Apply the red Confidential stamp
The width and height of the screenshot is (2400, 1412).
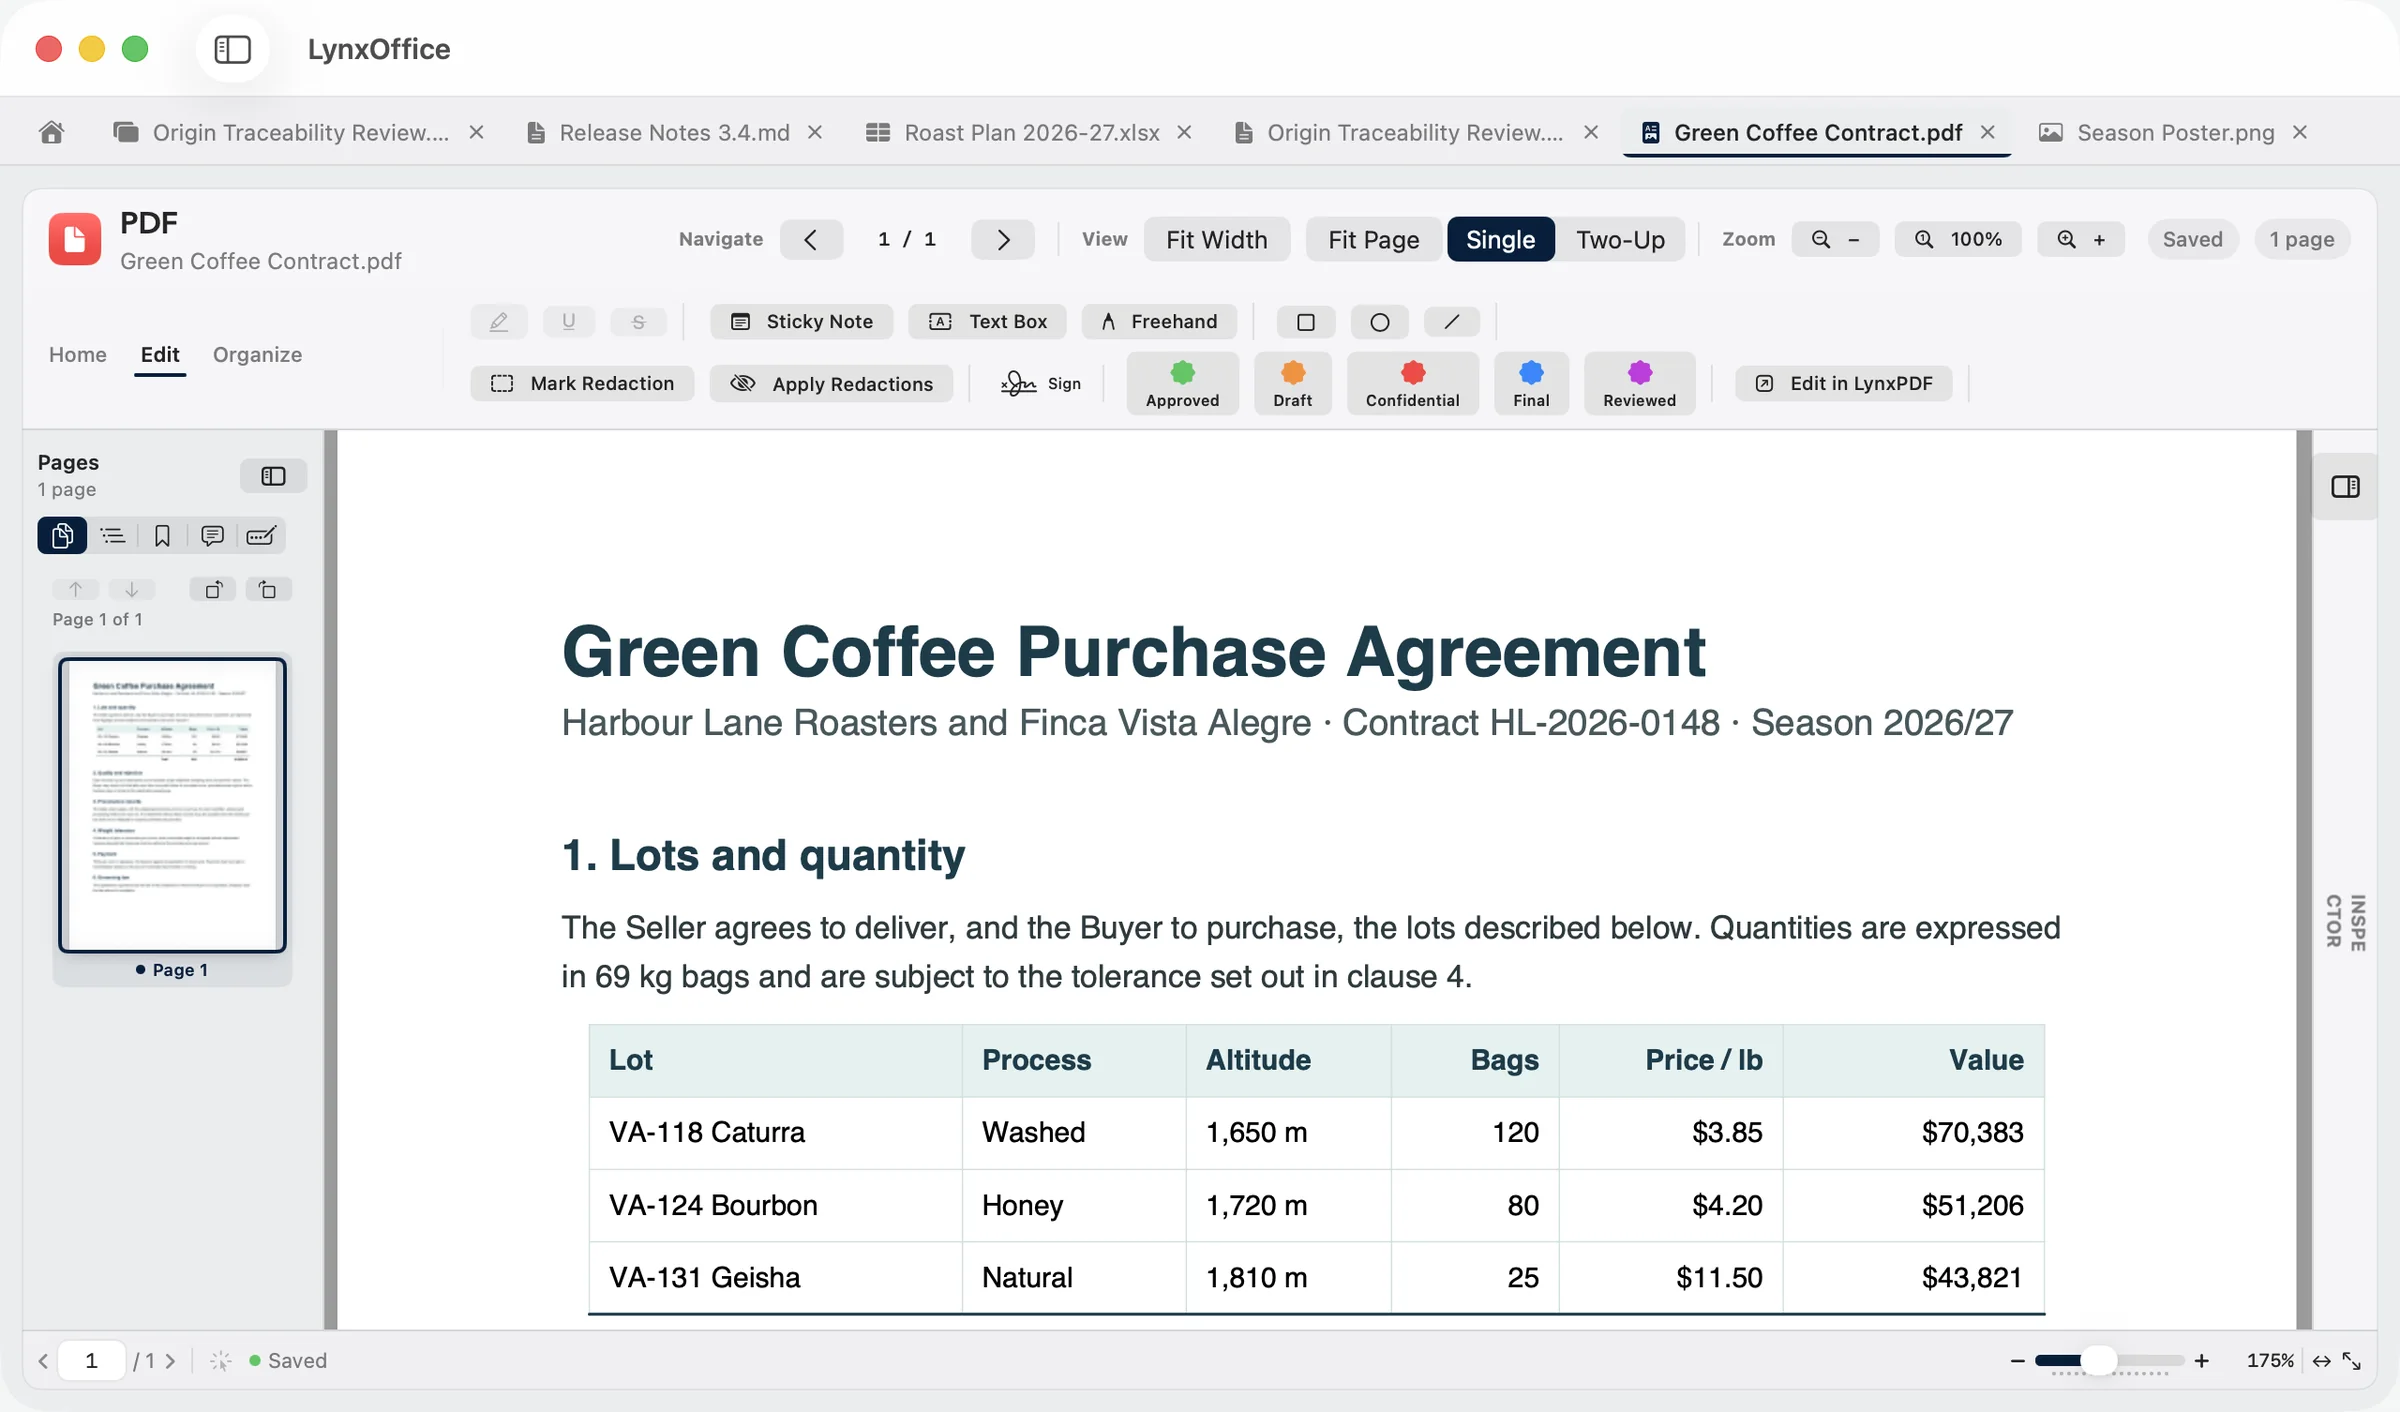(1412, 383)
